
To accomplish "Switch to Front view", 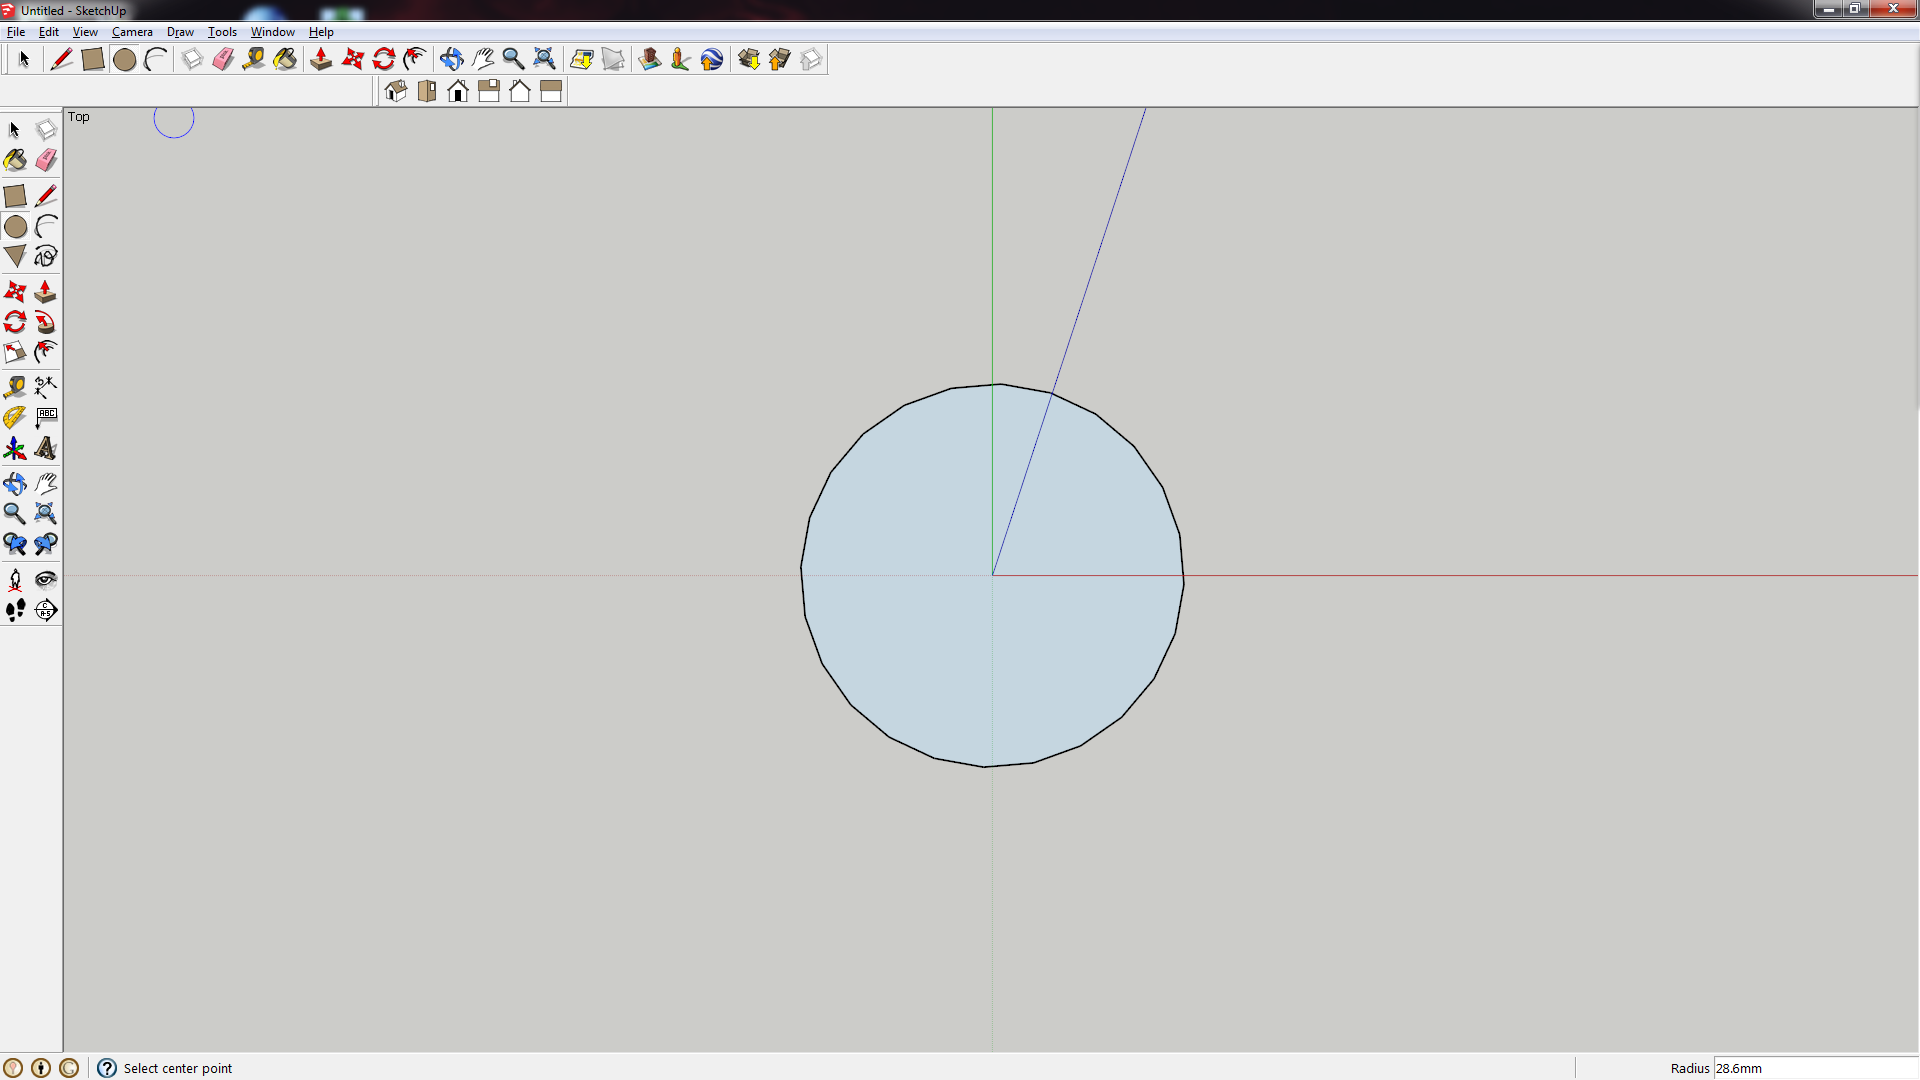I will click(x=458, y=92).
